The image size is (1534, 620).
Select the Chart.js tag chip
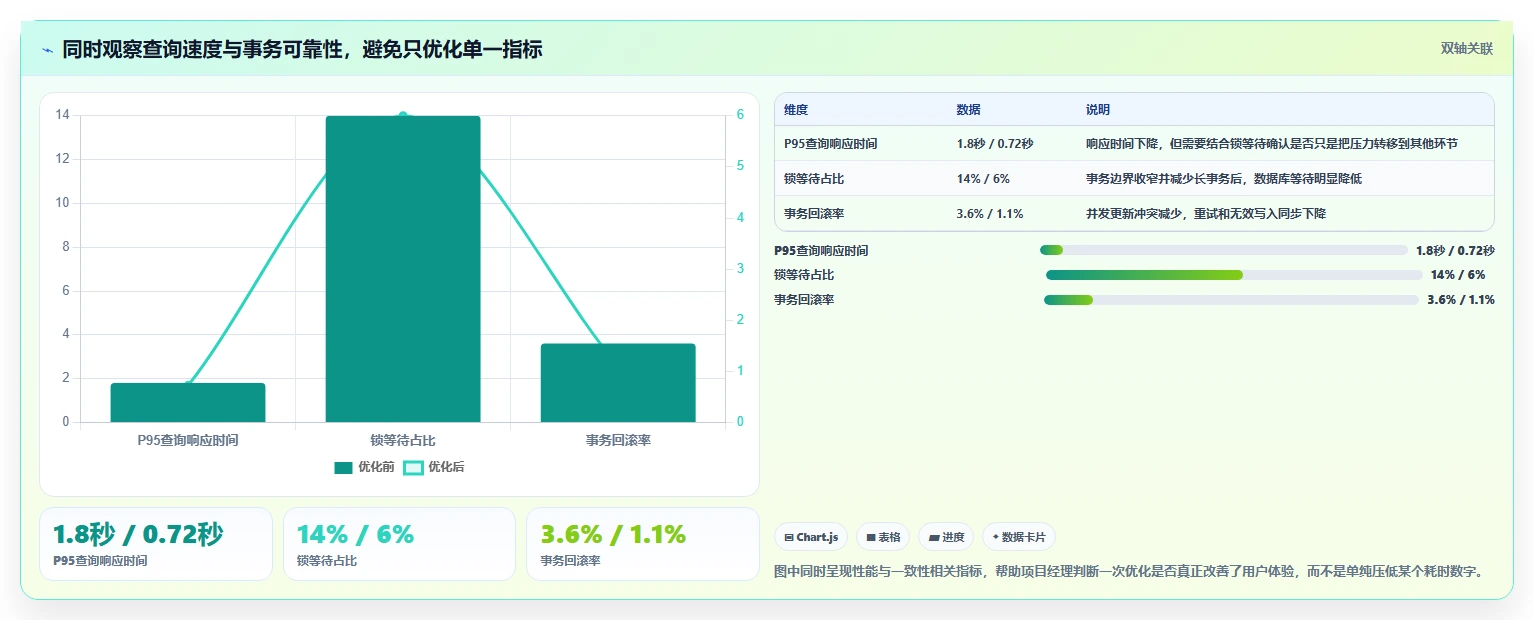point(811,537)
